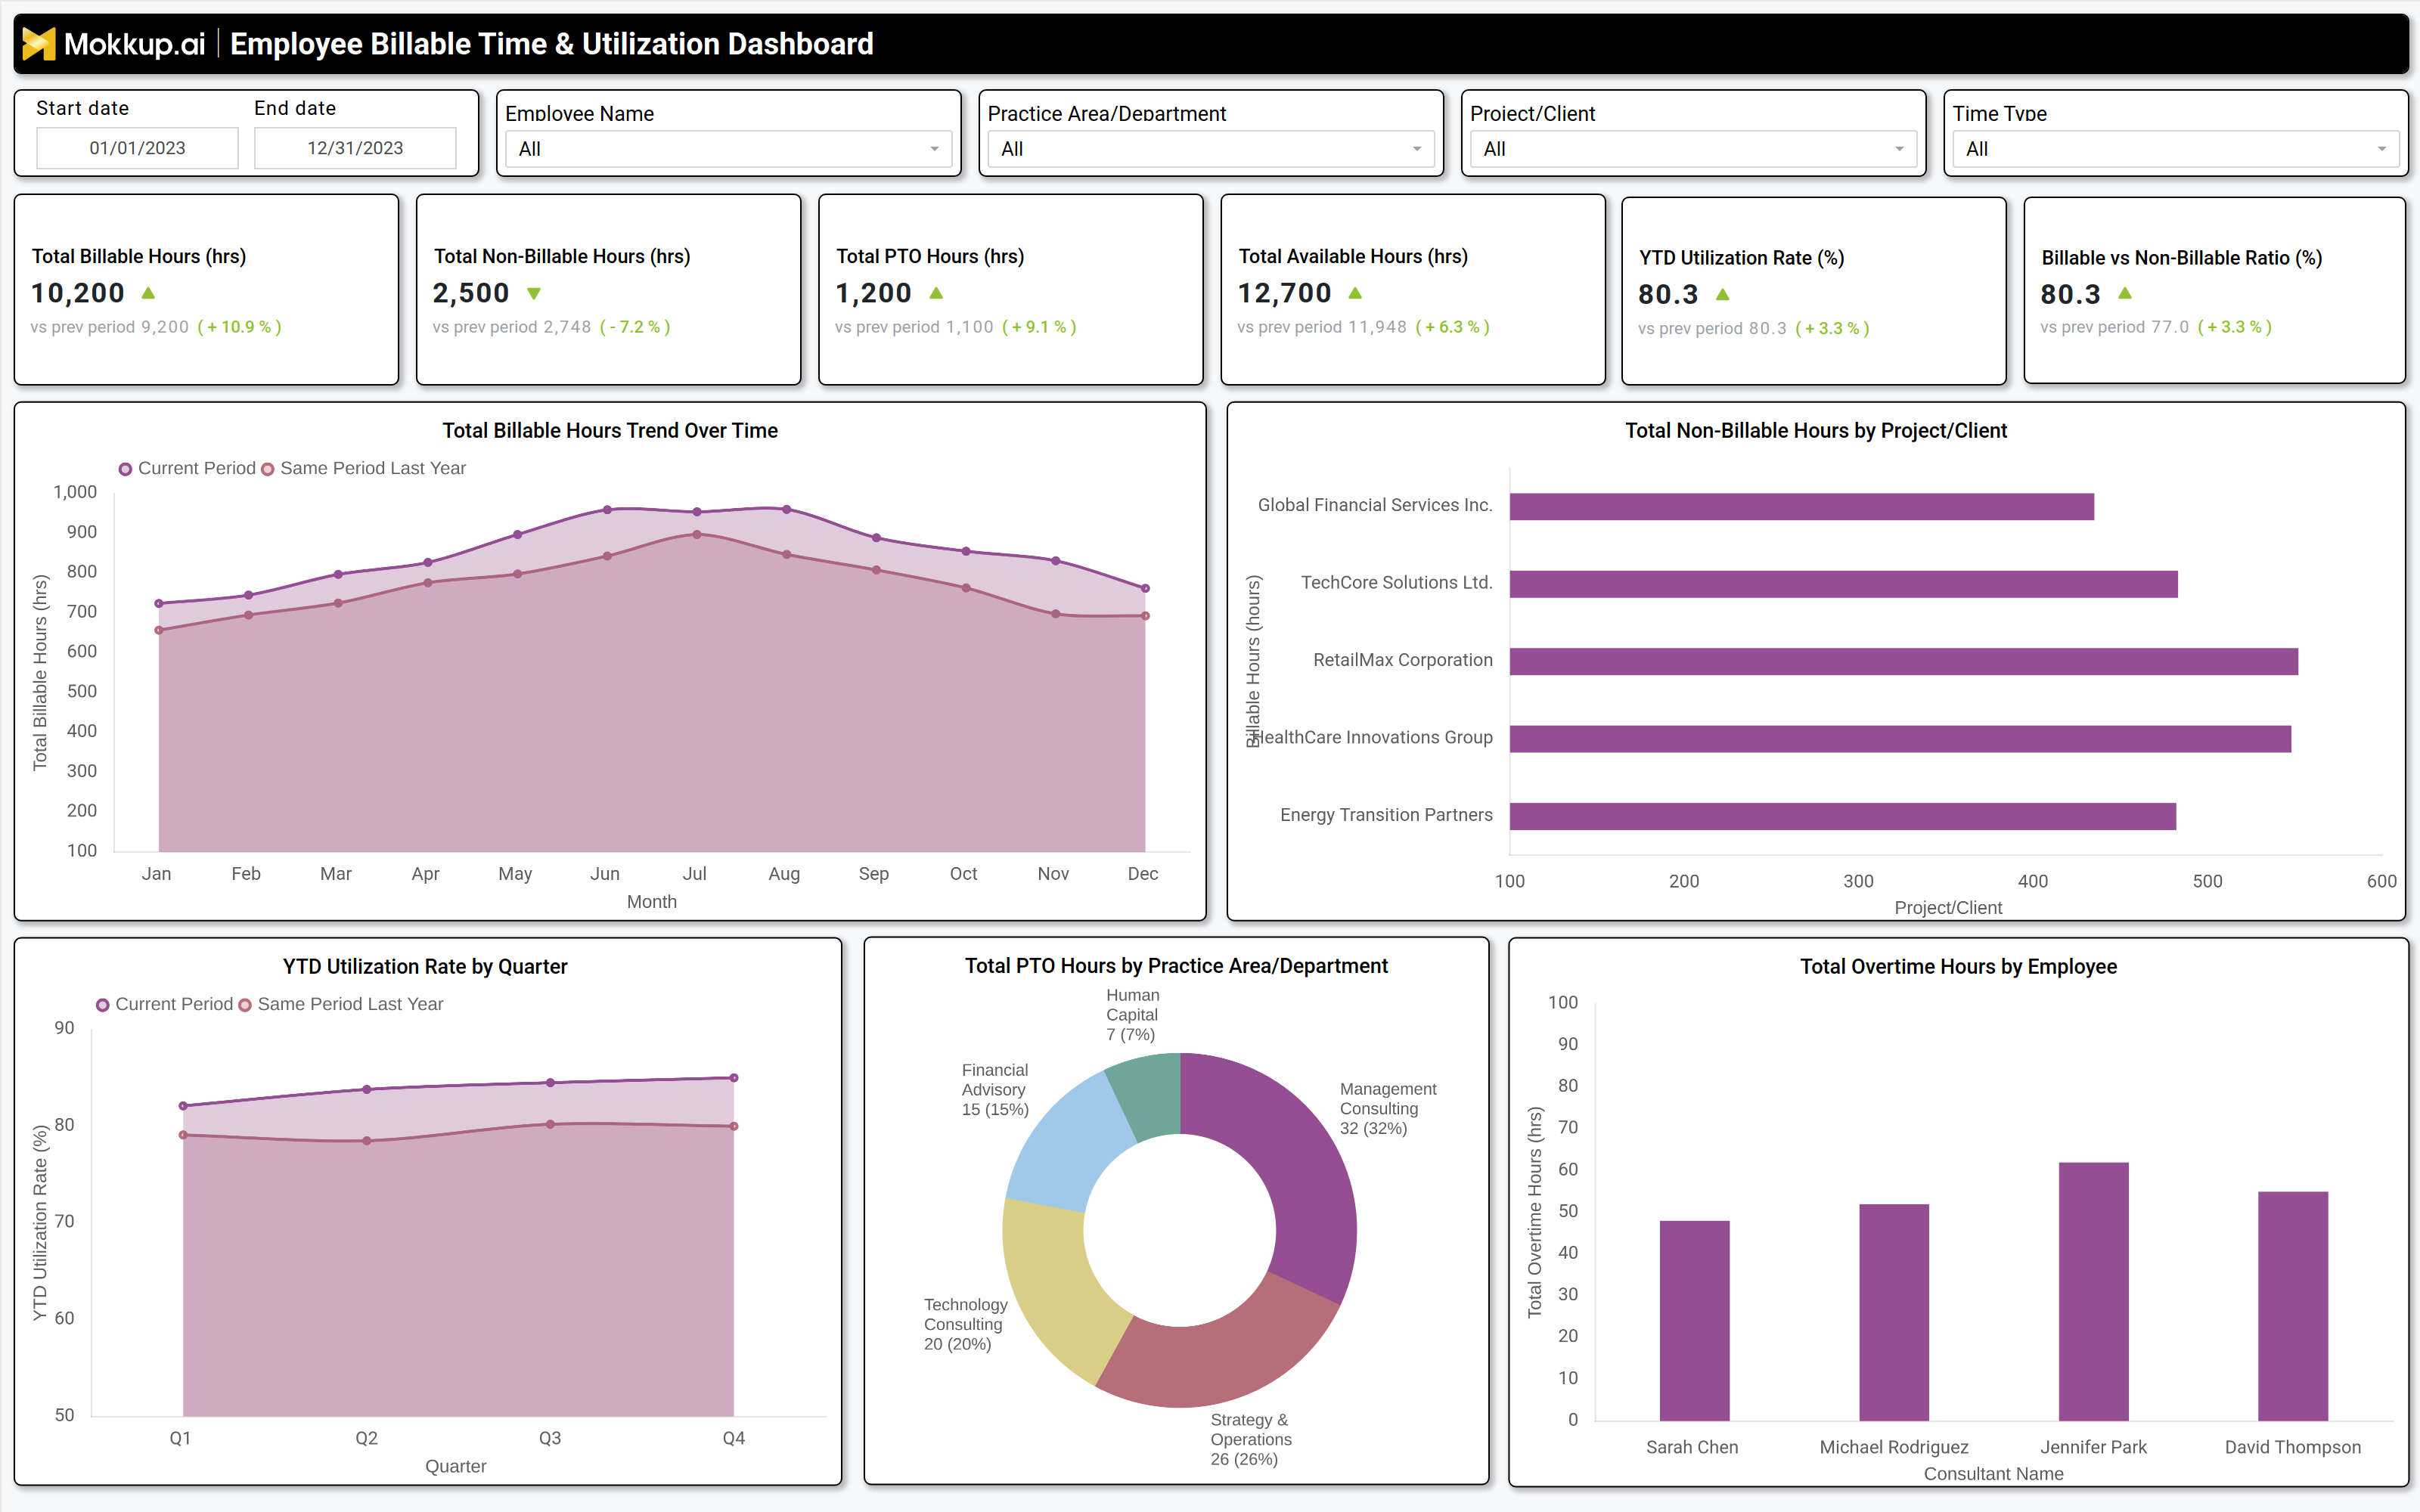Click the '( + 10.9 % )' change value
Screen dimensions: 2420x1512
239,327
